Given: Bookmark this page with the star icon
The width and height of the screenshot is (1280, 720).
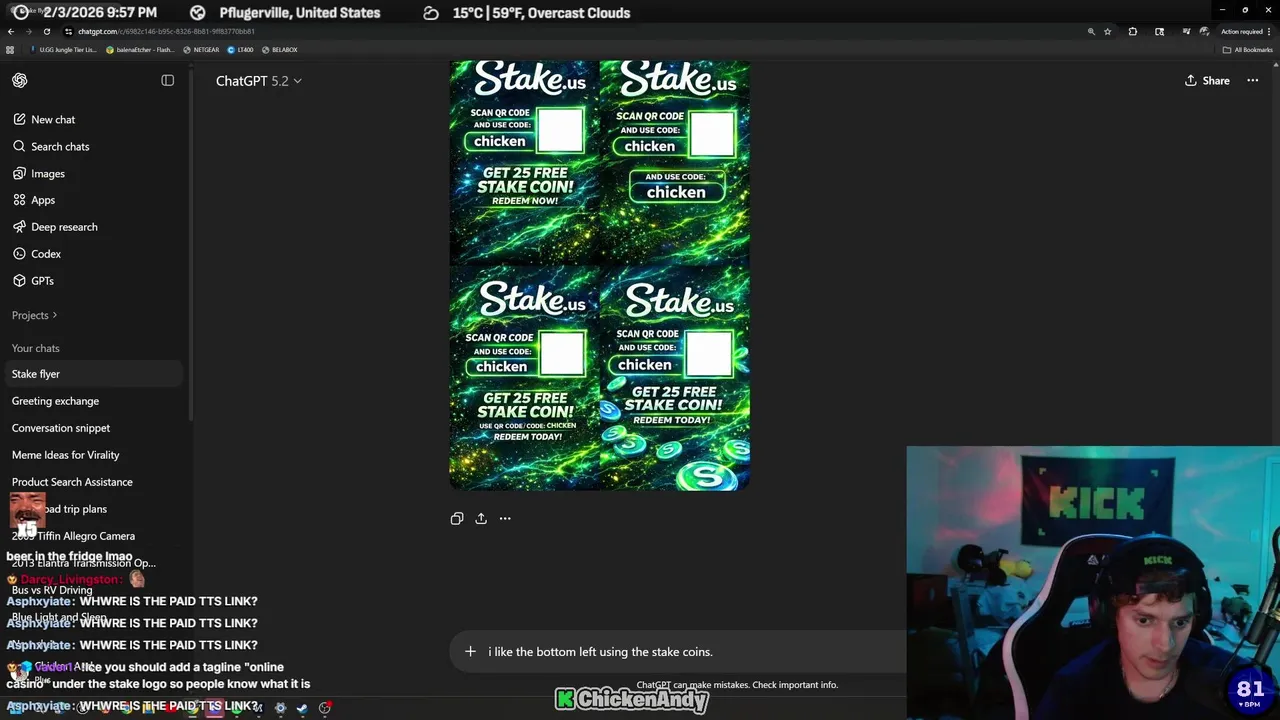Looking at the screenshot, I should pos(1107,31).
